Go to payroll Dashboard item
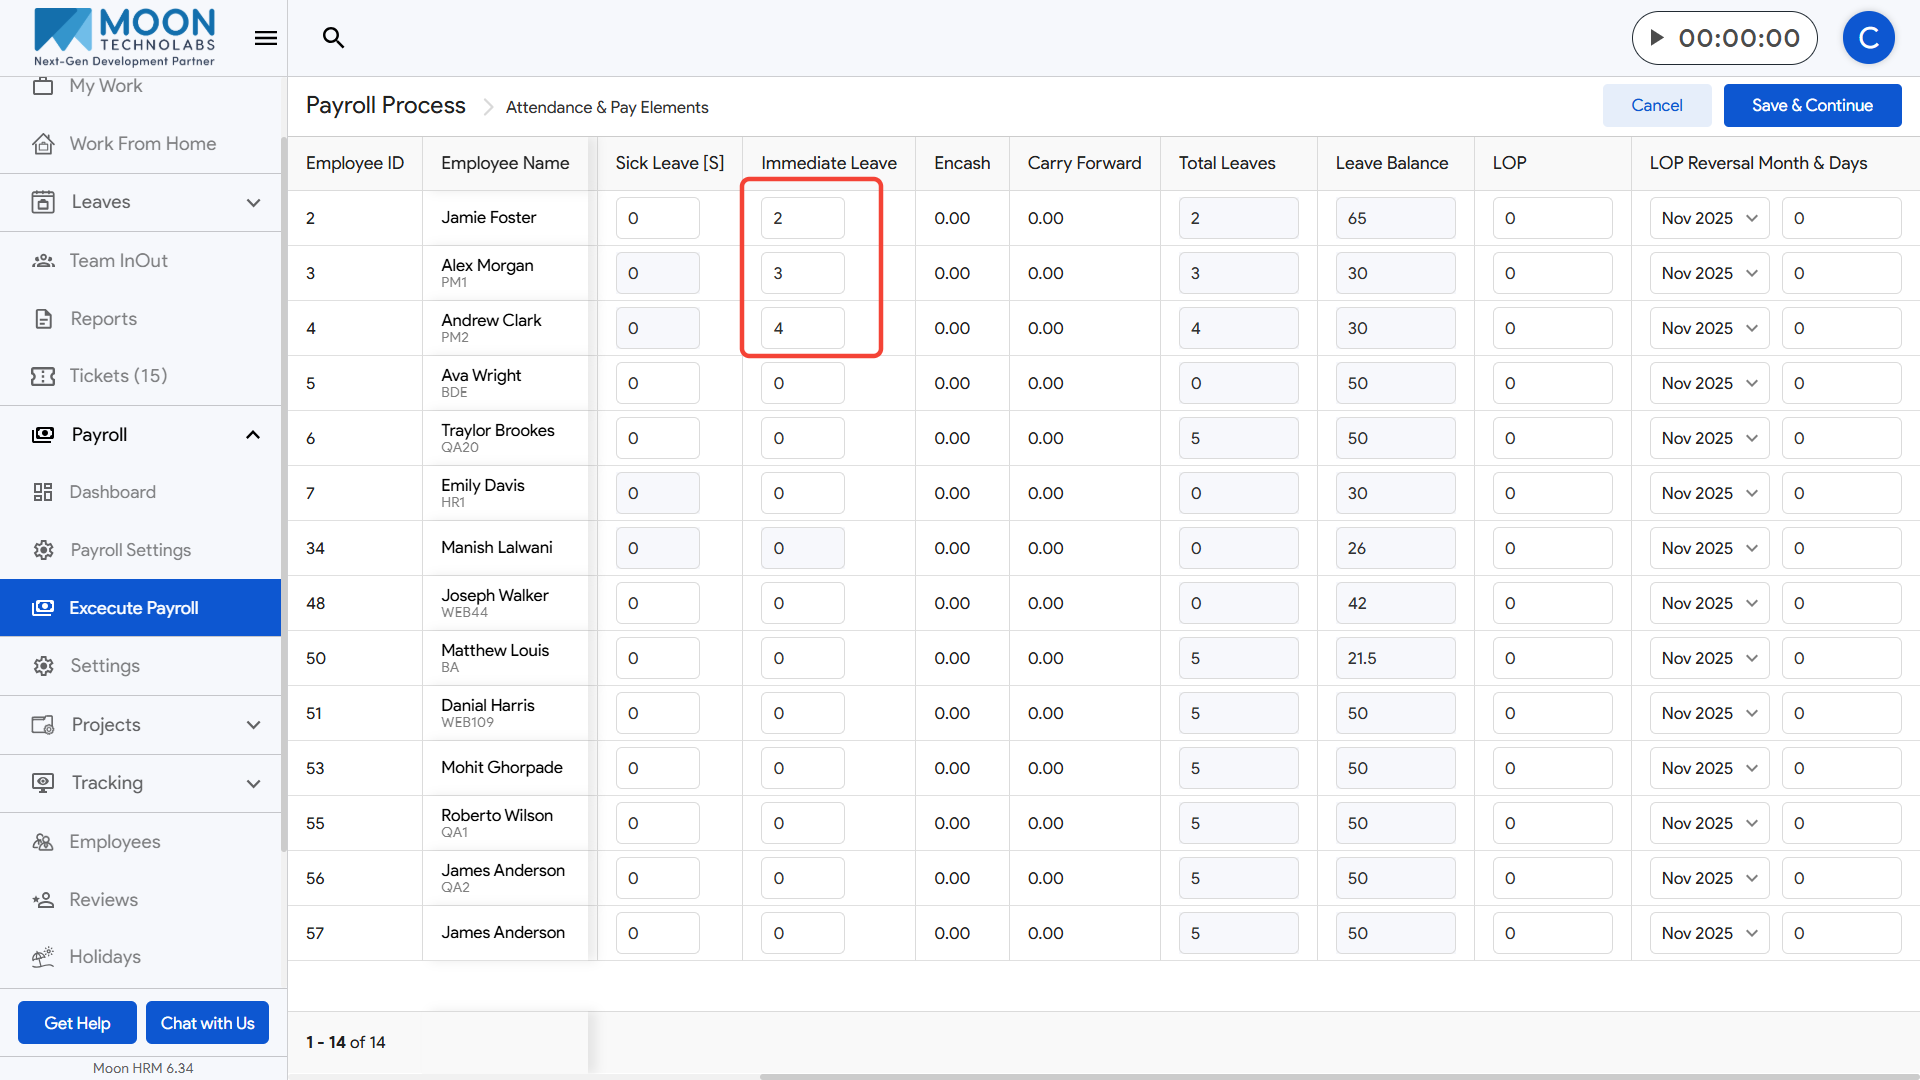This screenshot has height=1080, width=1920. pos(112,492)
